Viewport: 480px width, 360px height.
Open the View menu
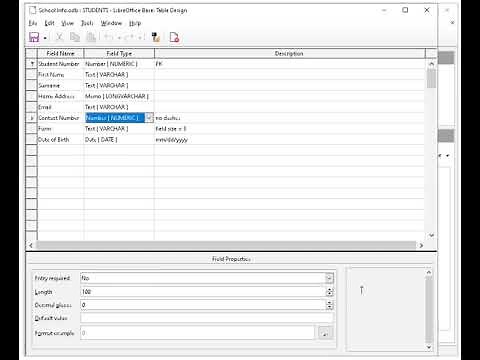(x=68, y=23)
